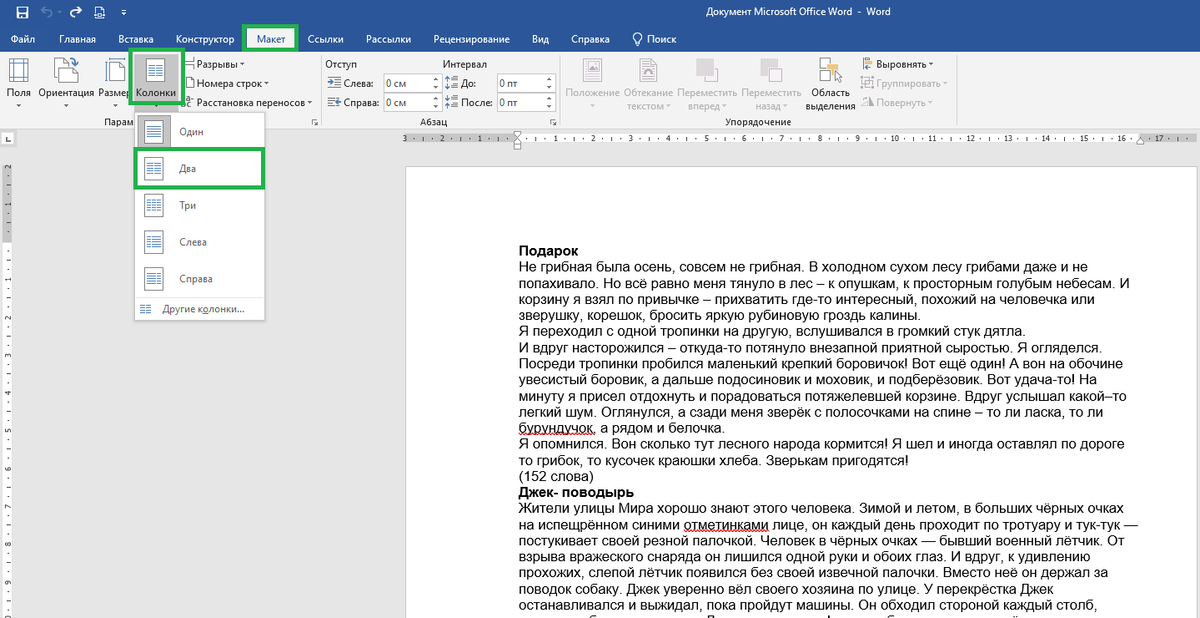Click the Поиск lightbulb search box

[655, 39]
